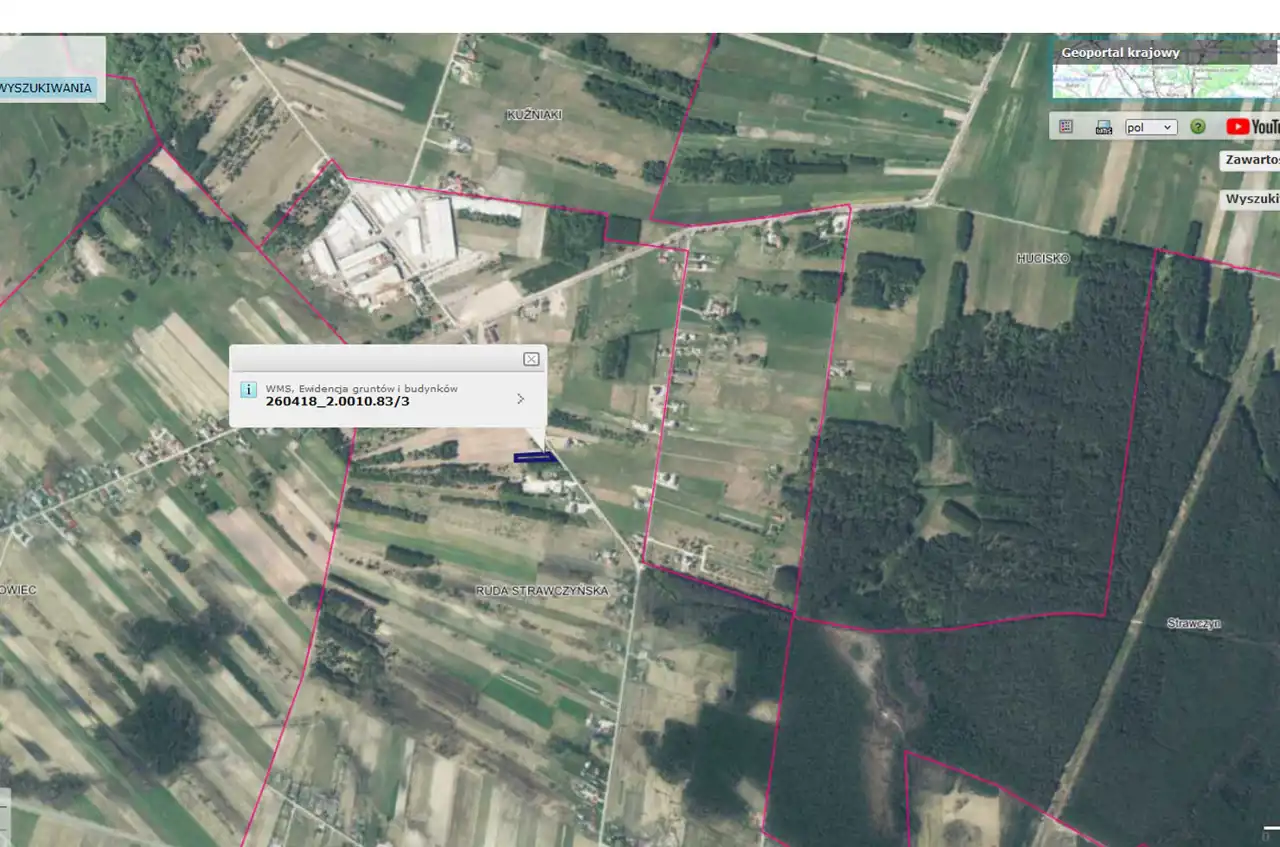Click the highlighted dark blue parcel
The image size is (1280, 847).
(x=533, y=457)
